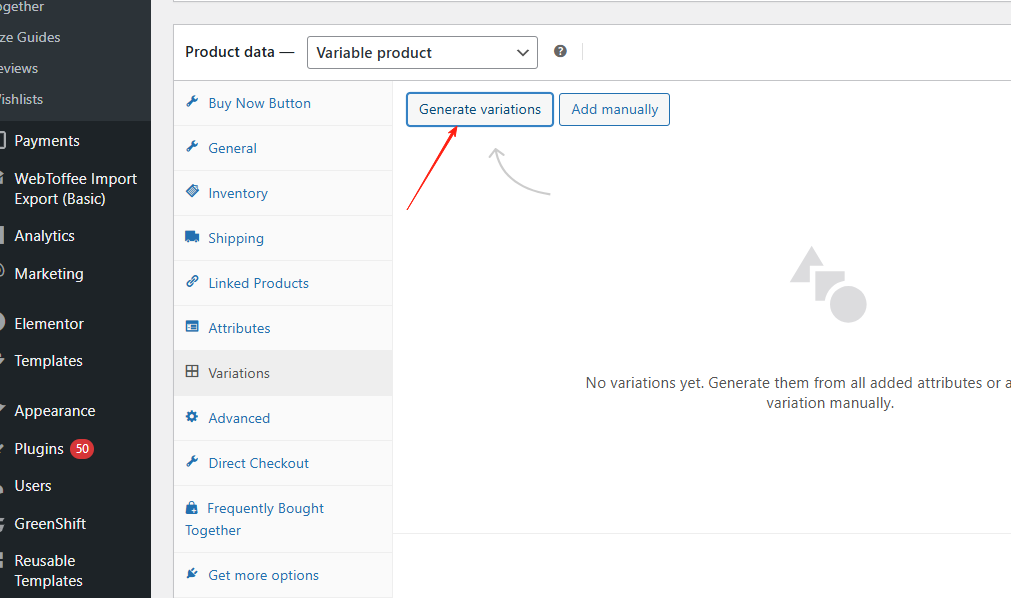Click the Inventory tag icon
The image size is (1011, 598).
click(192, 193)
